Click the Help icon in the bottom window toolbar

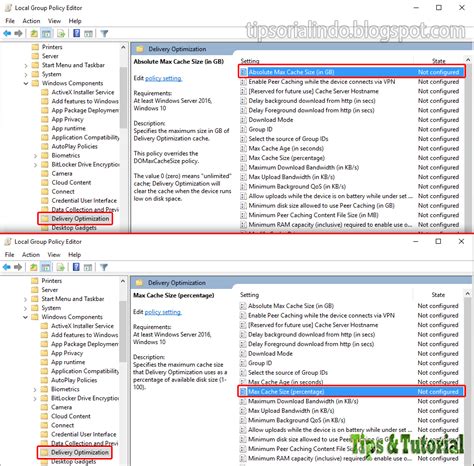pyautogui.click(x=76, y=267)
